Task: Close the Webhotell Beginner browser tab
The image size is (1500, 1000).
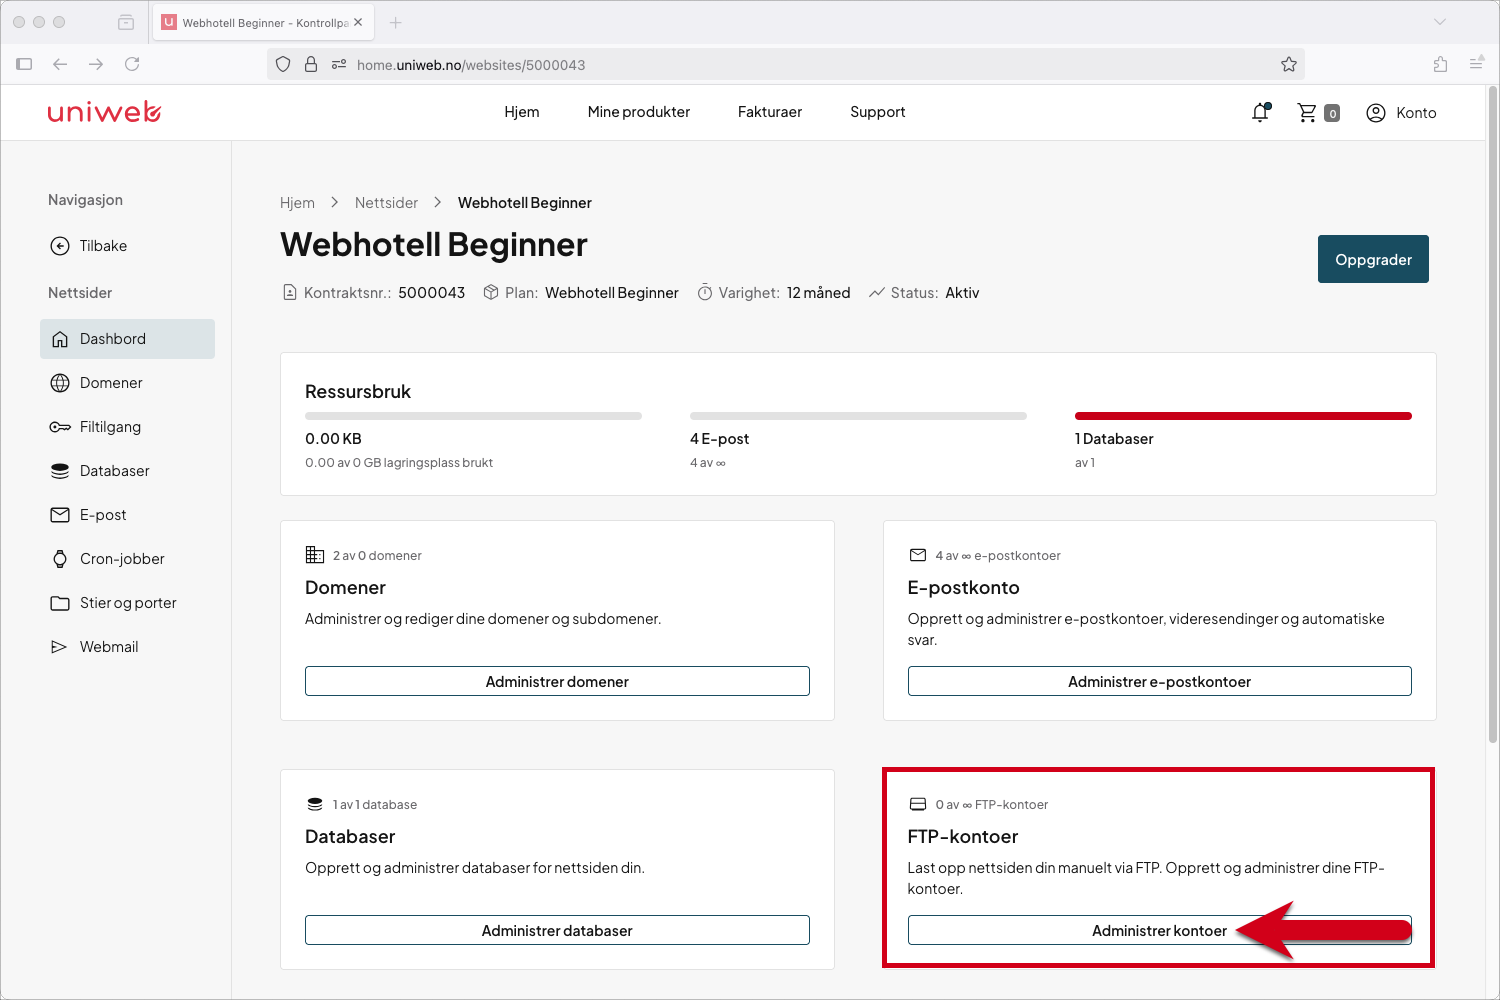Action: click(x=358, y=22)
